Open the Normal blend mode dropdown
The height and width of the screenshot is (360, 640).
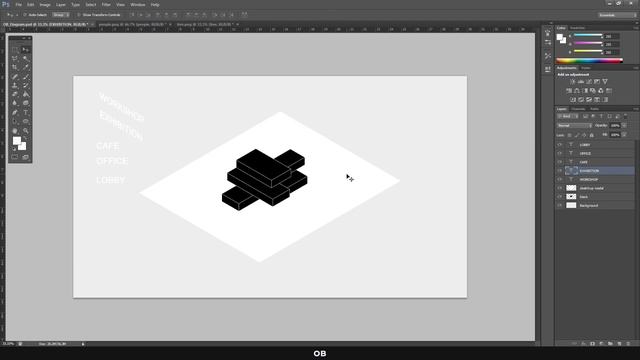click(574, 126)
